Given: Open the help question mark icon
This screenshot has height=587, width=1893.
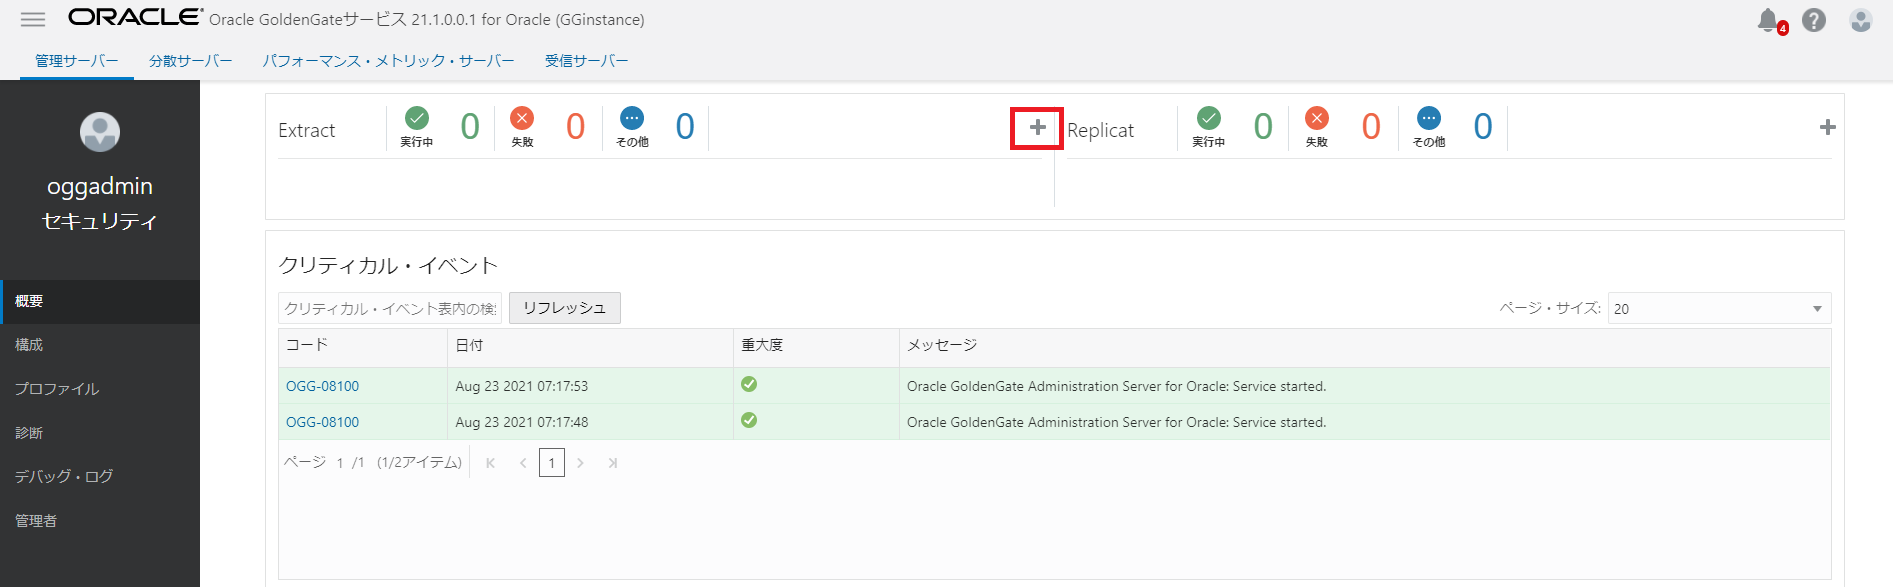Looking at the screenshot, I should click(1814, 20).
